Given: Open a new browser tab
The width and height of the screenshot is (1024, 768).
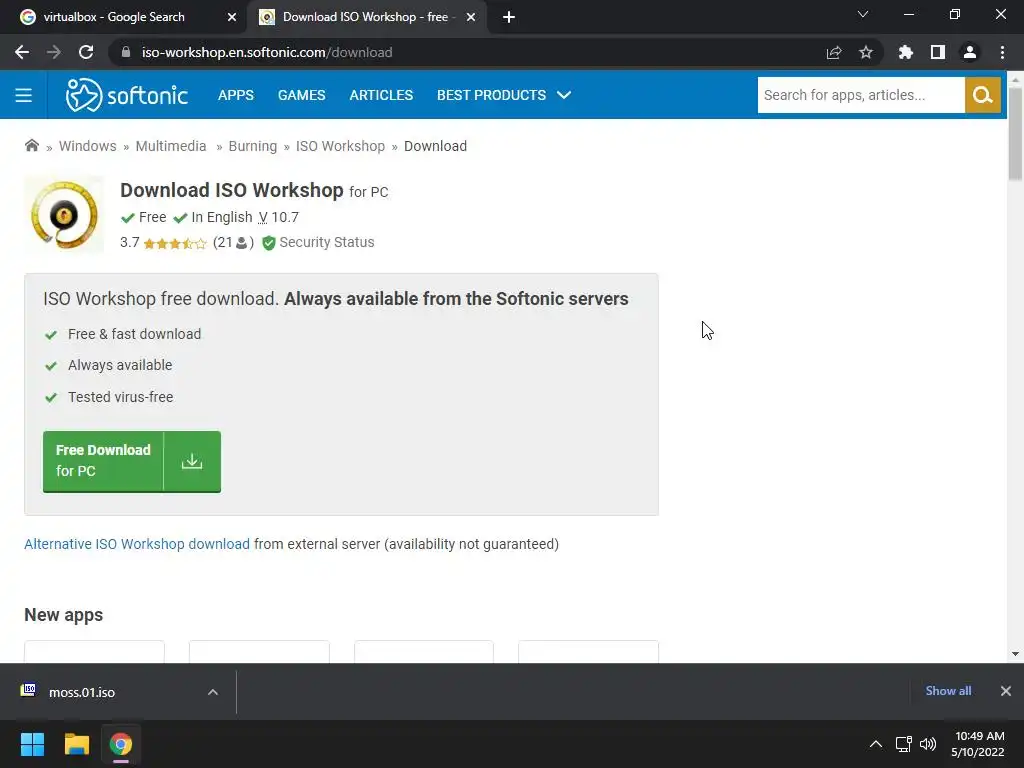Looking at the screenshot, I should pyautogui.click(x=509, y=17).
